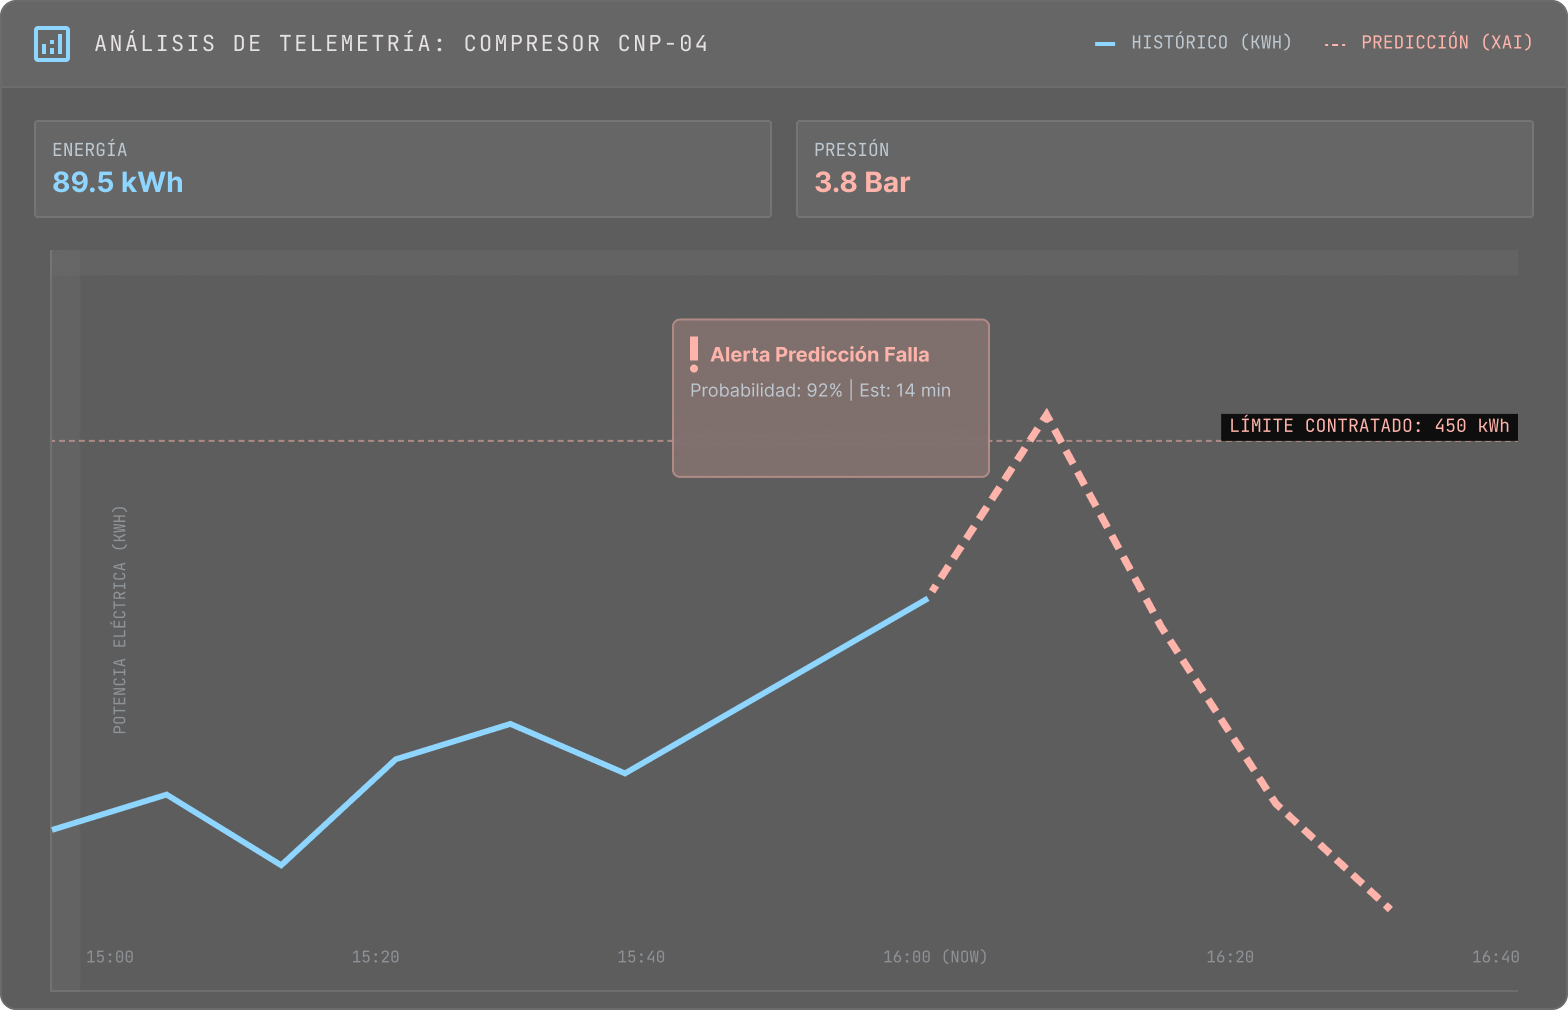Click the dashboard title Compresor CNP-04
Viewport: 1568px width, 1010px height.
pos(402,44)
